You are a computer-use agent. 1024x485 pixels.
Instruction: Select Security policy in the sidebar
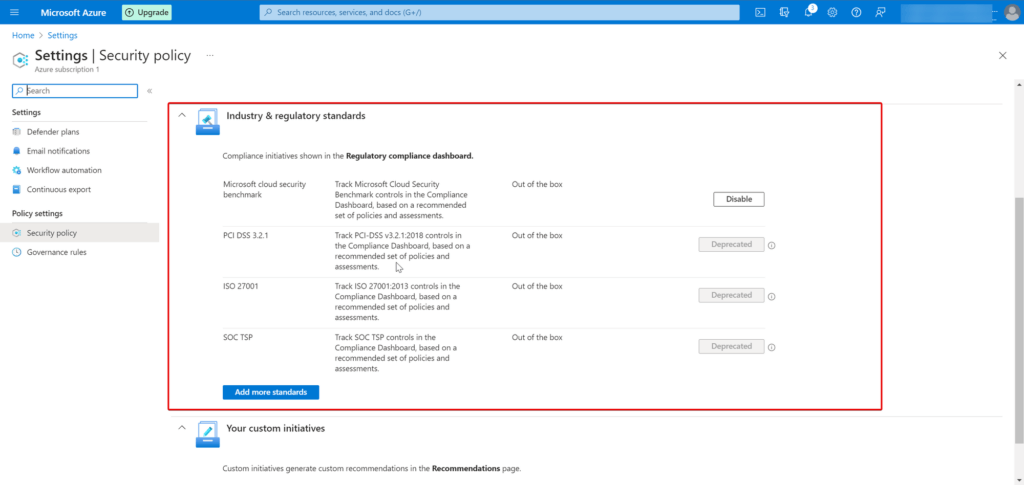click(x=79, y=233)
